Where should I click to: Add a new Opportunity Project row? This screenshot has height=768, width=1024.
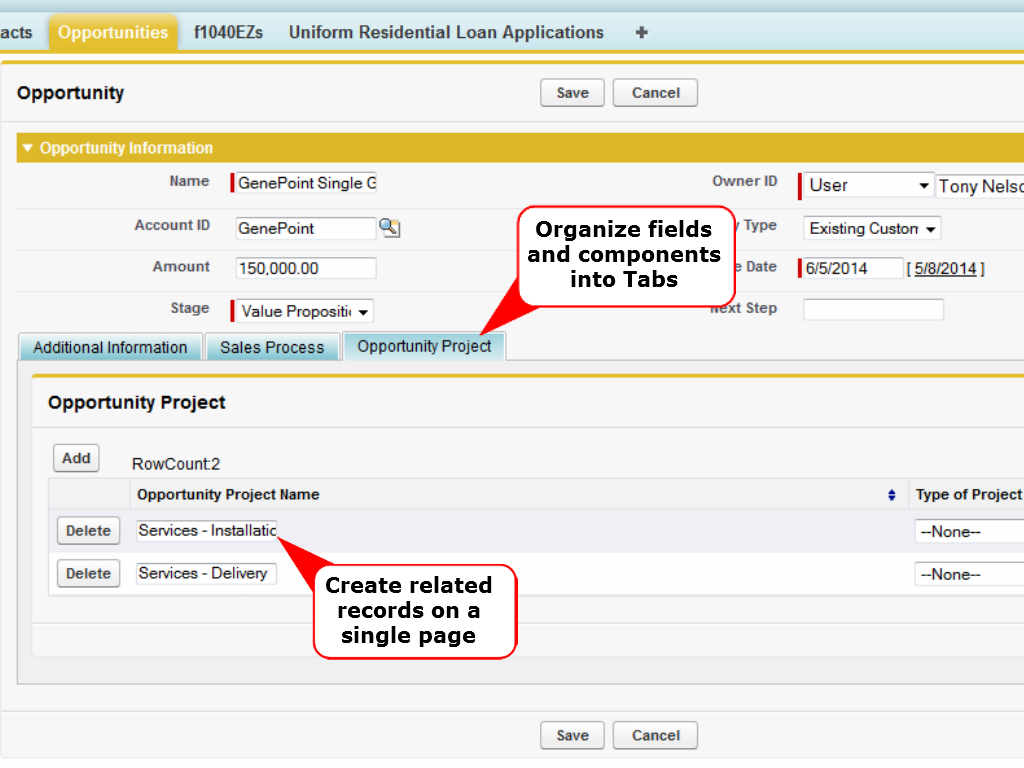pos(76,458)
